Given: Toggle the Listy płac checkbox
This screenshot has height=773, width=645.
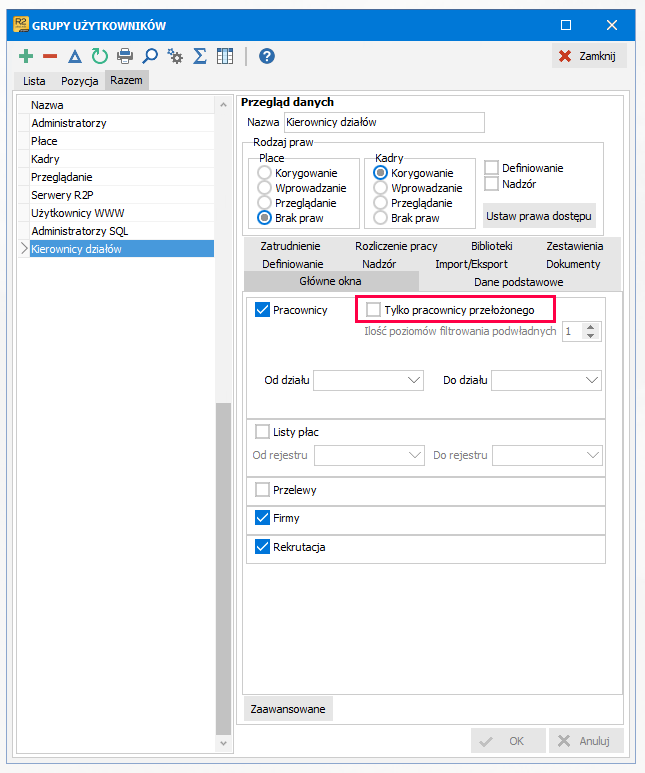Looking at the screenshot, I should [262, 432].
